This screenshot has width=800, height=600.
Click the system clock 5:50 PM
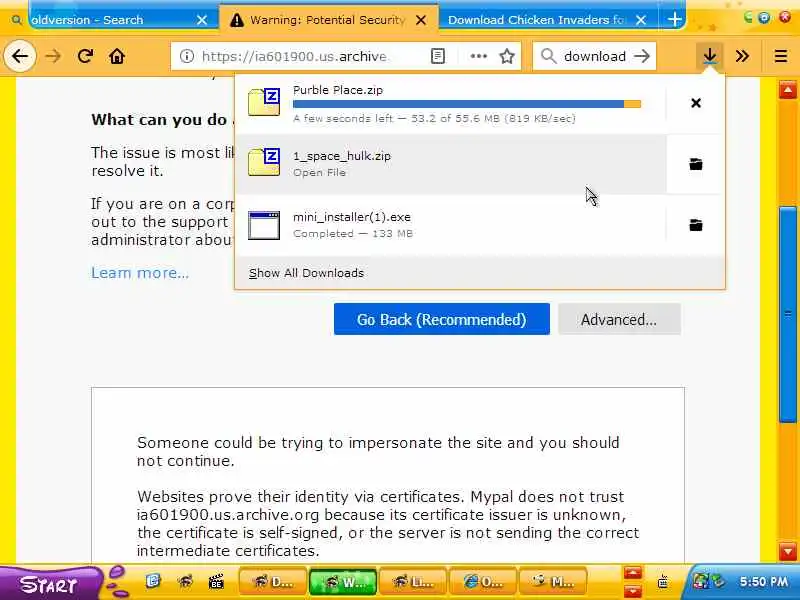764,582
